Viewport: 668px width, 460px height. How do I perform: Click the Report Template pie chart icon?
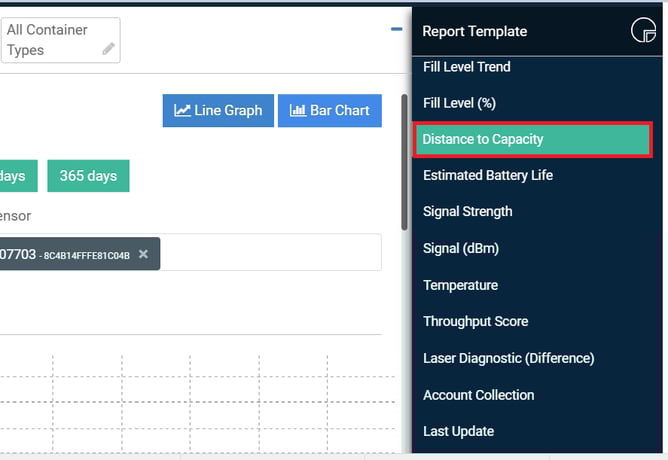[x=643, y=30]
